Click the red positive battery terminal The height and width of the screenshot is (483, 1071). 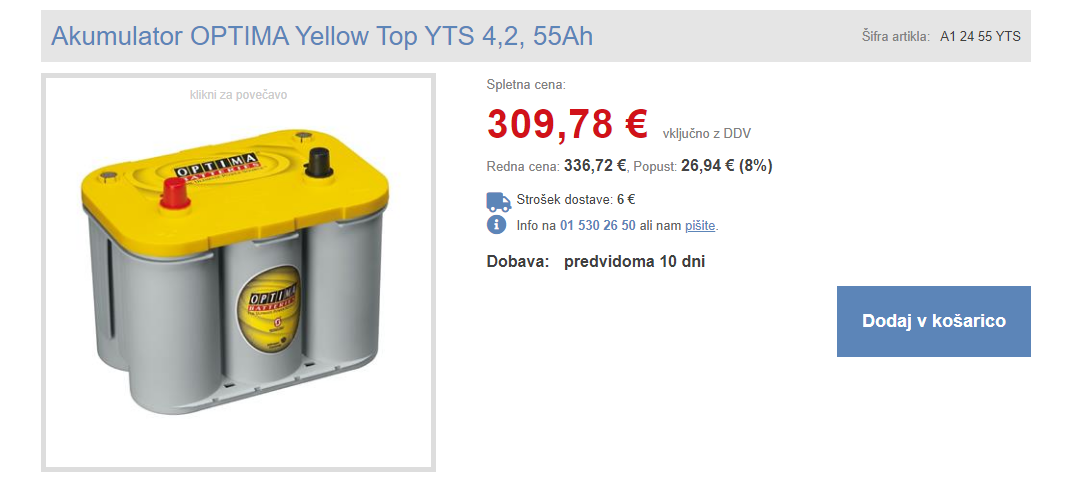tap(175, 193)
